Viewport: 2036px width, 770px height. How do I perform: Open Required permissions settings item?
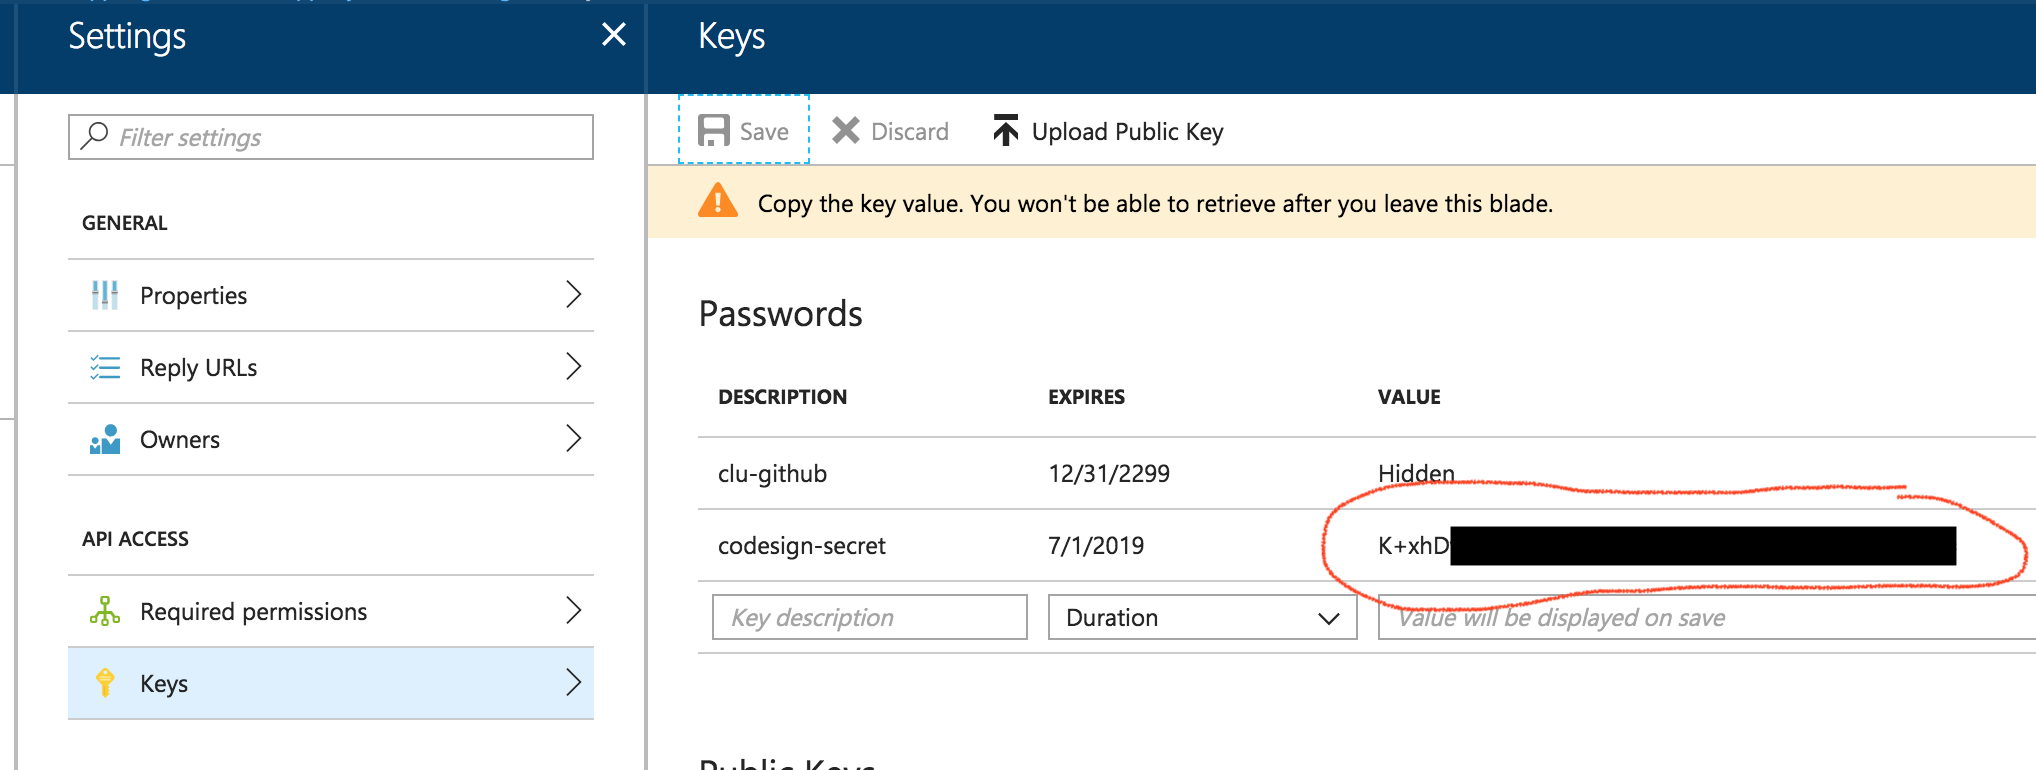[331, 611]
